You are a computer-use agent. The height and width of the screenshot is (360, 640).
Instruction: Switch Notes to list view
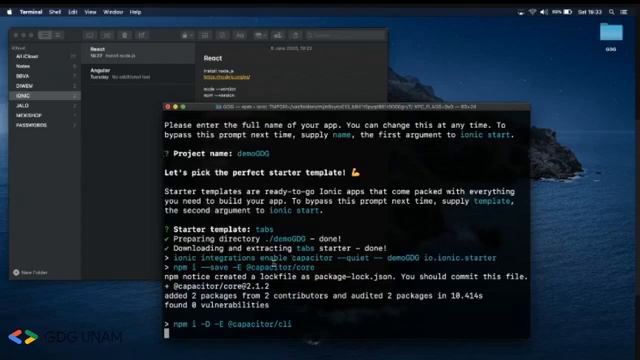pos(45,35)
